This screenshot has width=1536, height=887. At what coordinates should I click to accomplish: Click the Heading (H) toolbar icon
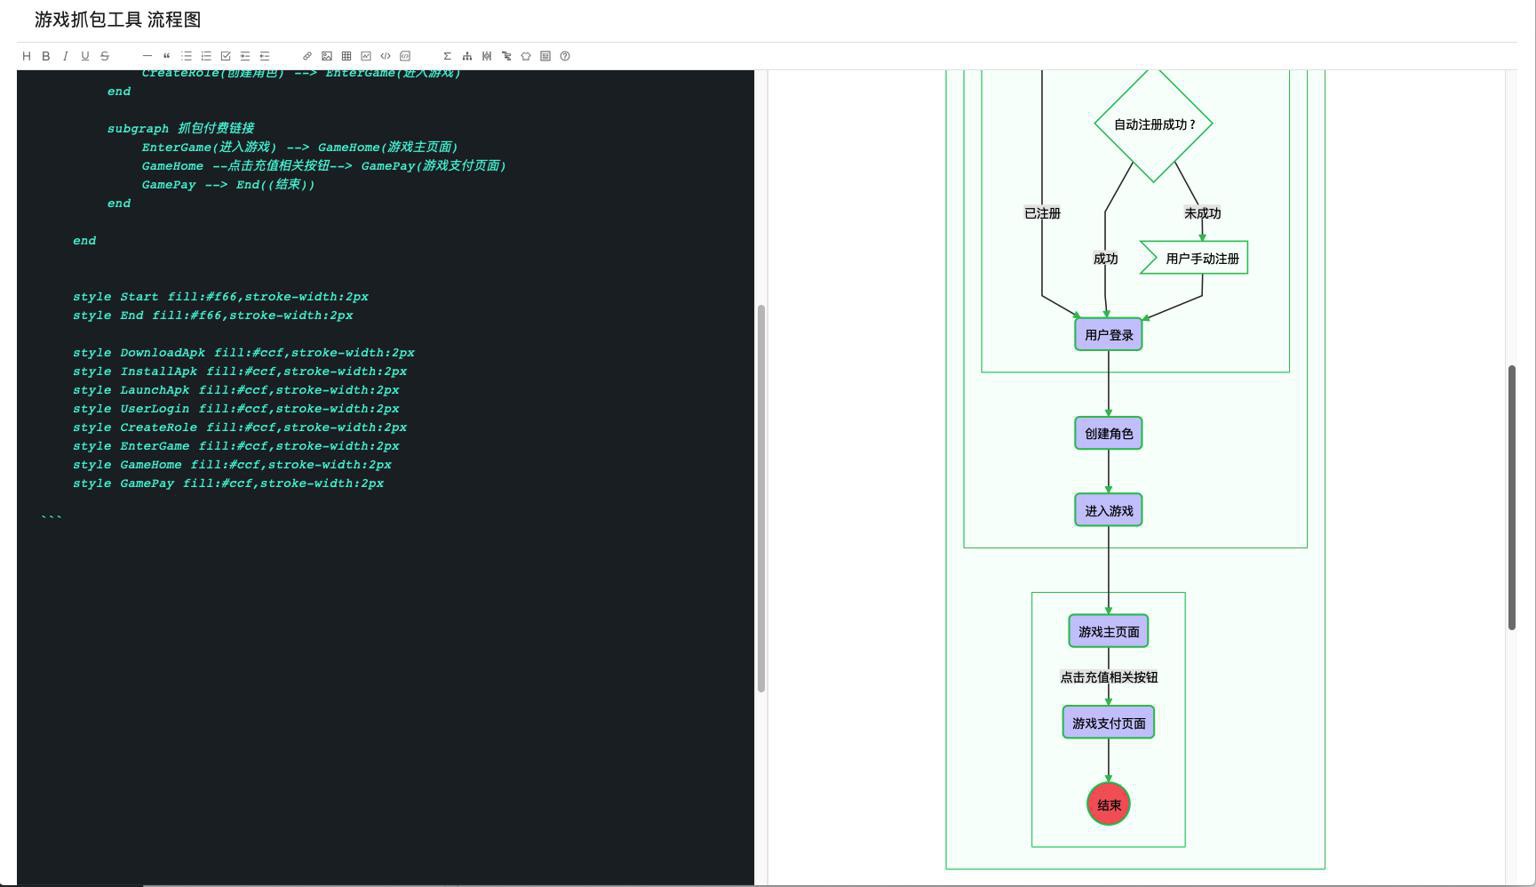click(x=26, y=56)
